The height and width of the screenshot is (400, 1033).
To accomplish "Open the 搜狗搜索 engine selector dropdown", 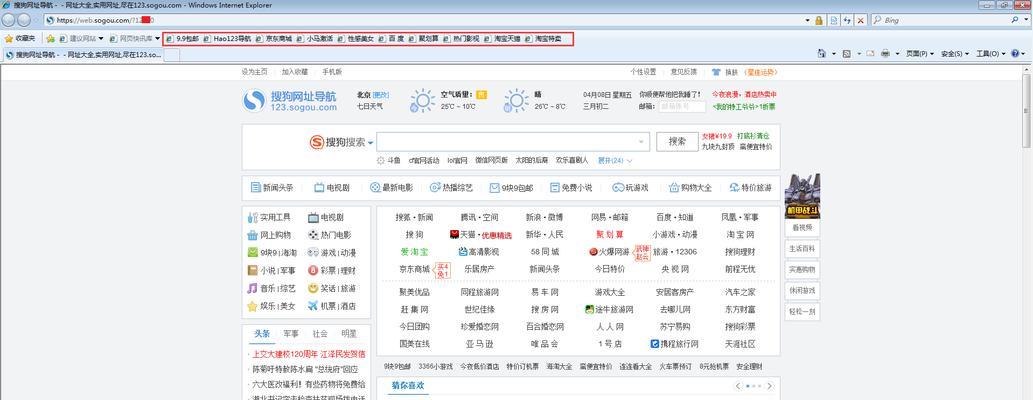I will coord(370,142).
